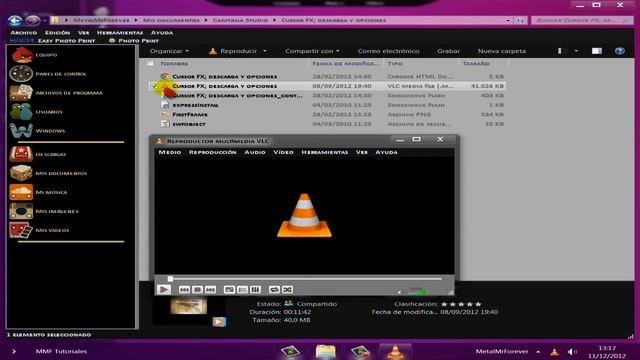
Task: Click the Buscar search field
Action: pos(582,20)
